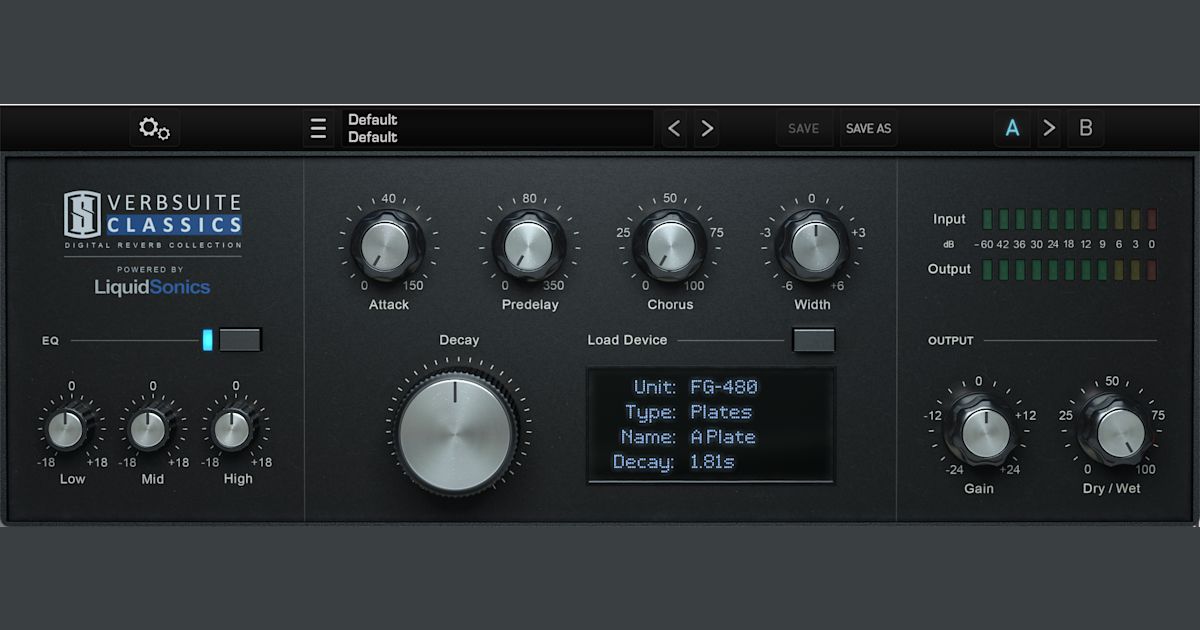Load the previous preset with the left arrow
1200x630 pixels.
673,128
